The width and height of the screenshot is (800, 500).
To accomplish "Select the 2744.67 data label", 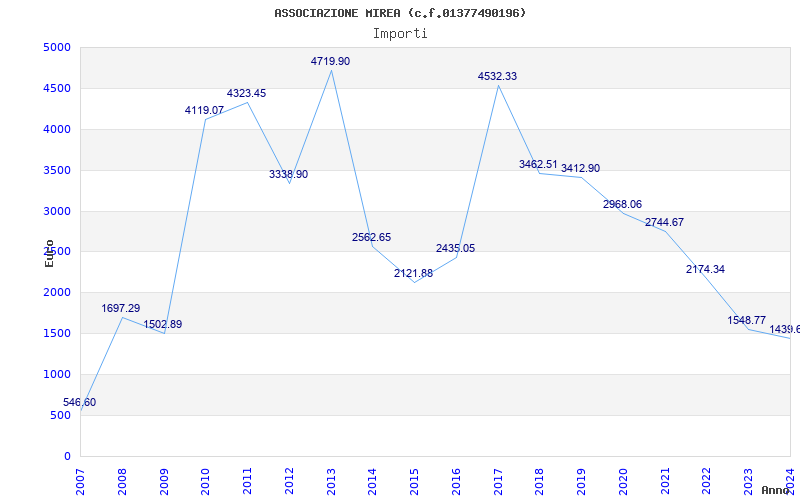I will click(664, 222).
